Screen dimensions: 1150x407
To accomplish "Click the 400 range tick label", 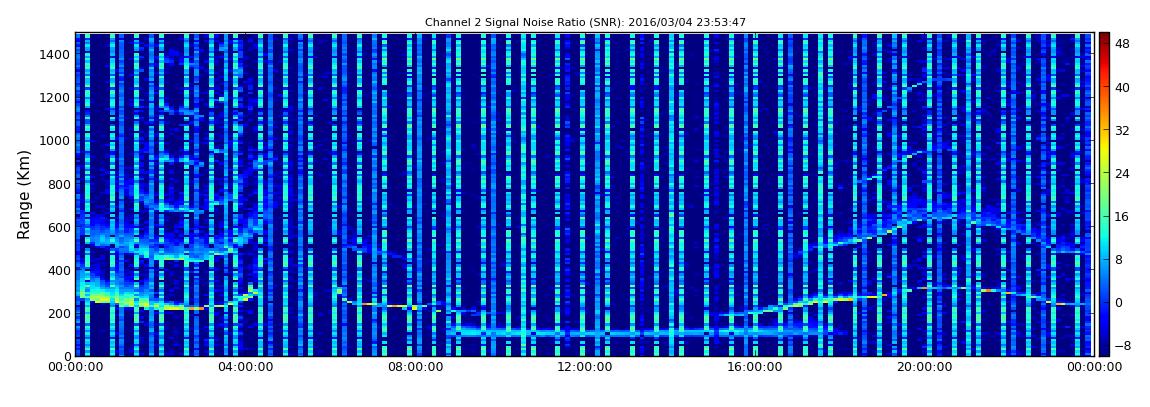I will [x=60, y=271].
